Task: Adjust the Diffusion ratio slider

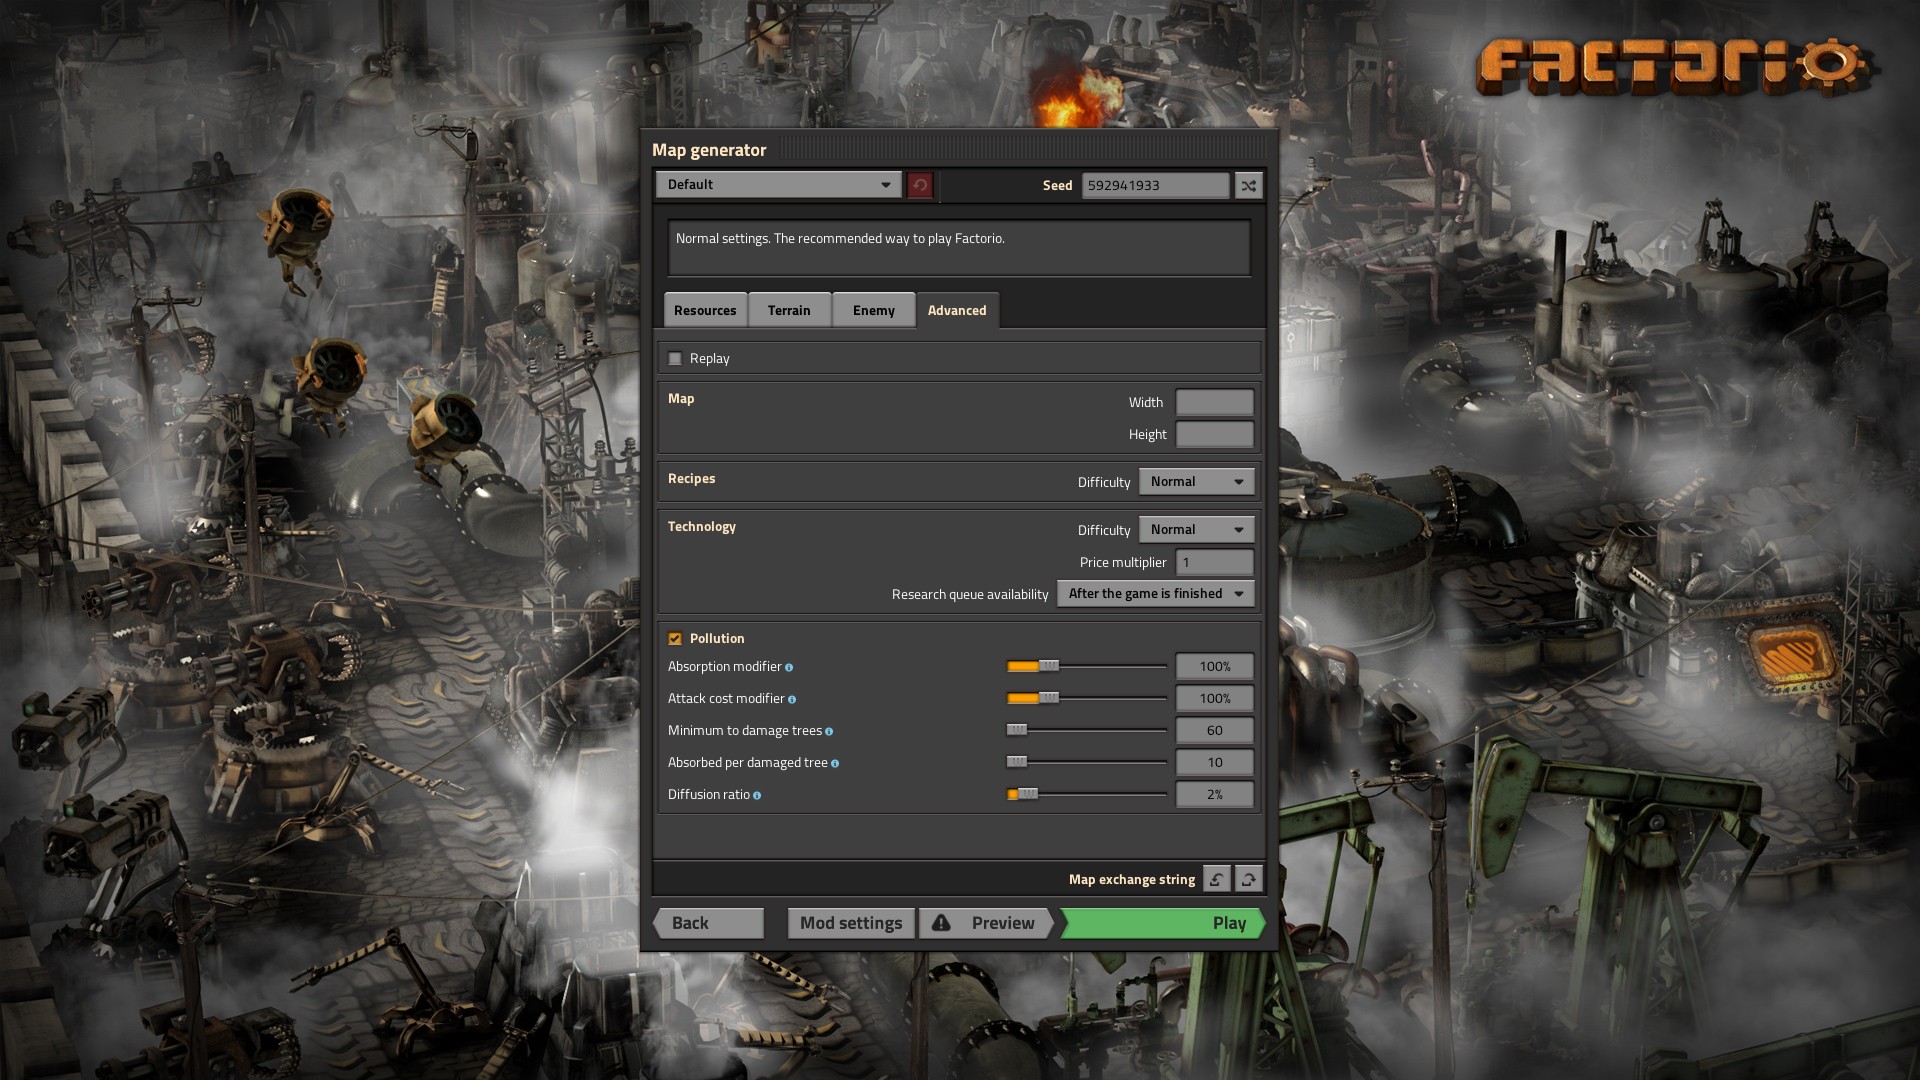Action: (x=1087, y=794)
